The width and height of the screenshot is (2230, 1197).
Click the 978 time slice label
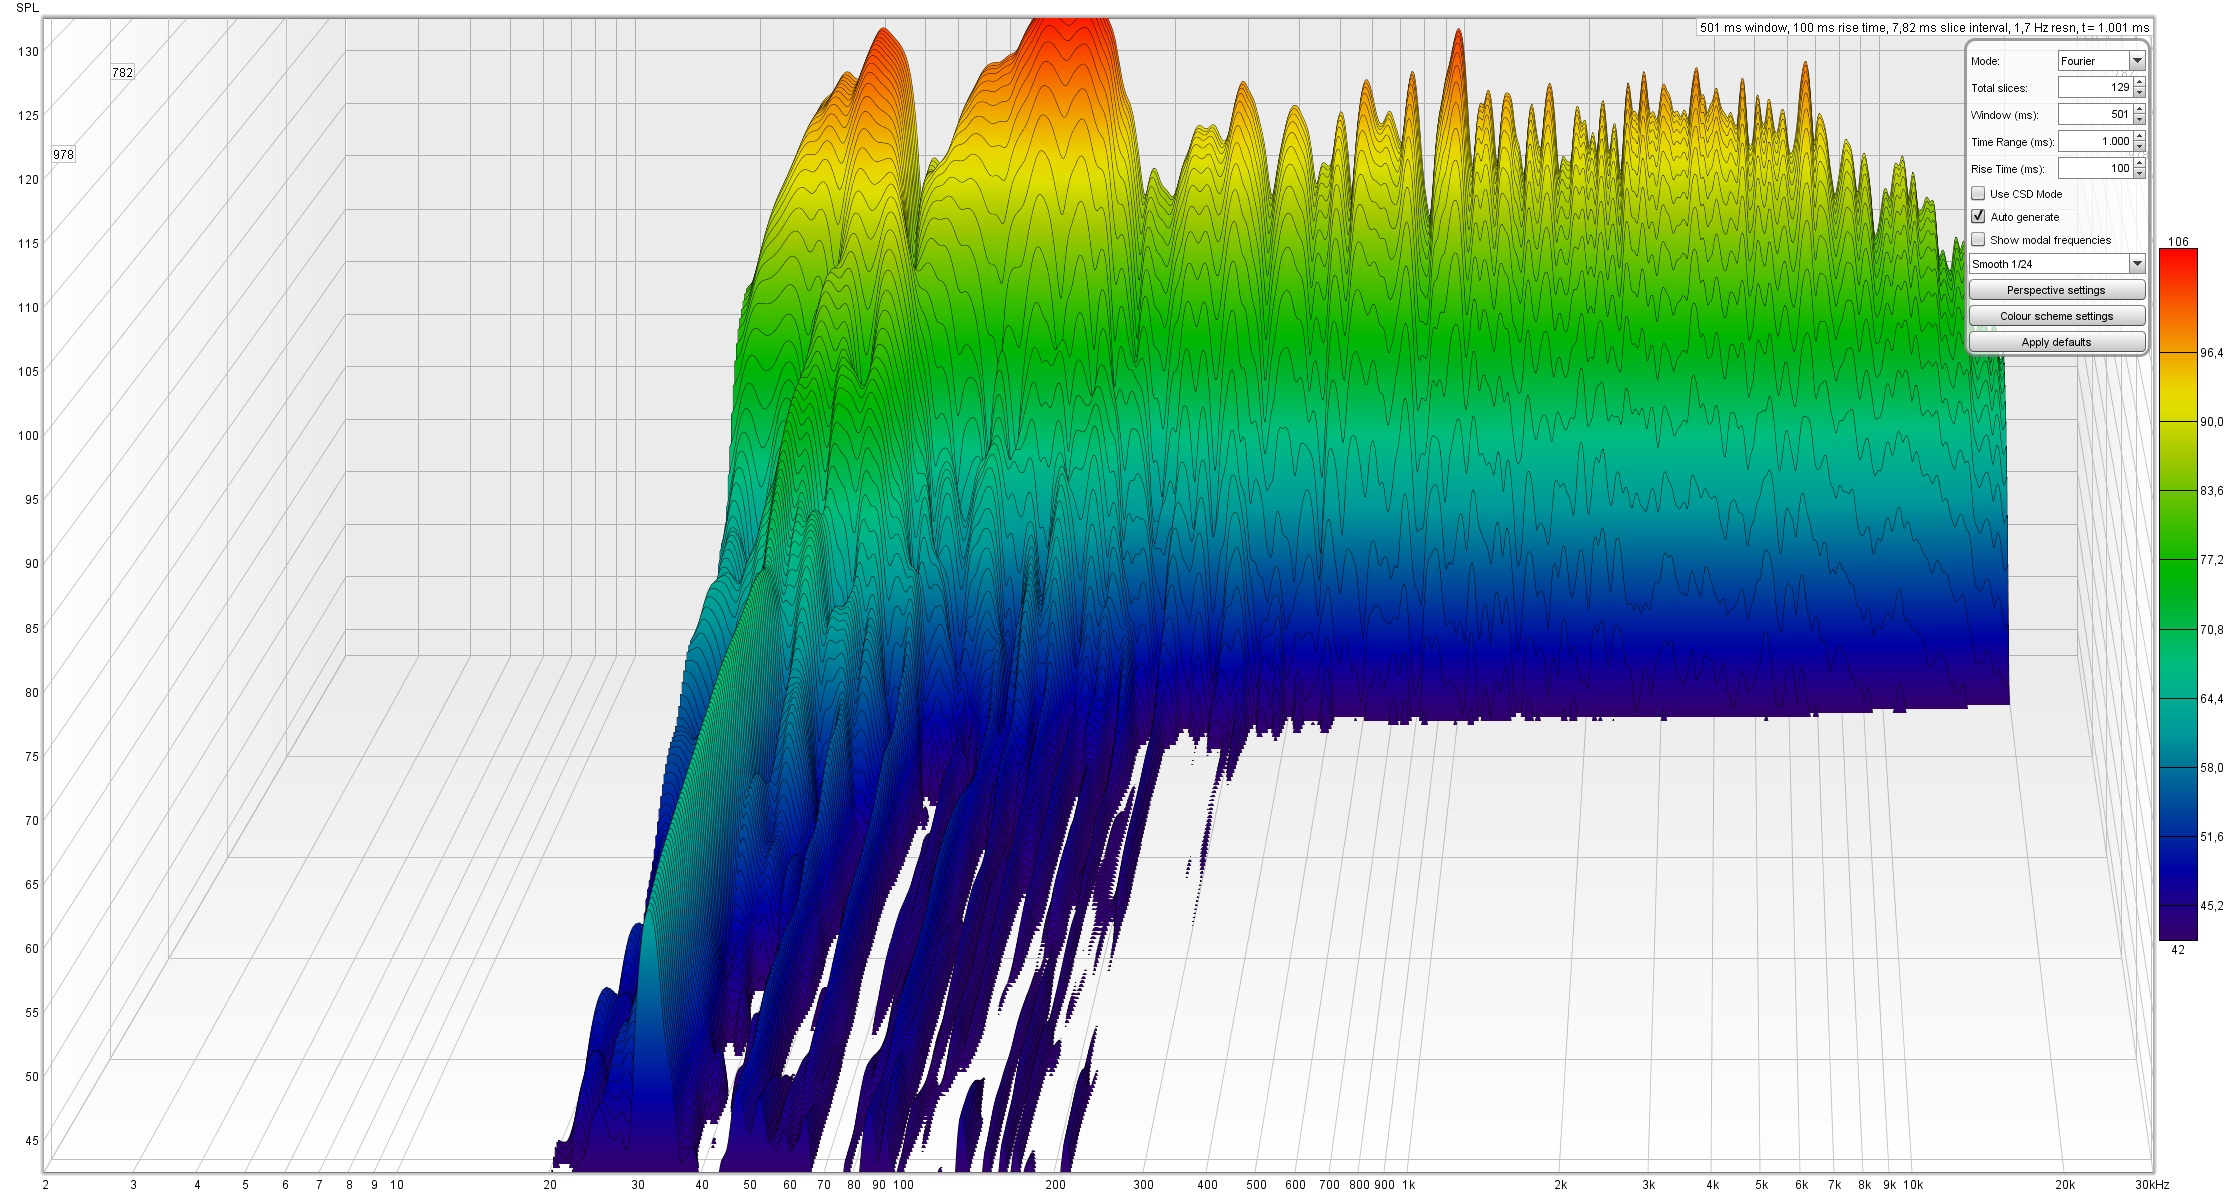coord(63,154)
